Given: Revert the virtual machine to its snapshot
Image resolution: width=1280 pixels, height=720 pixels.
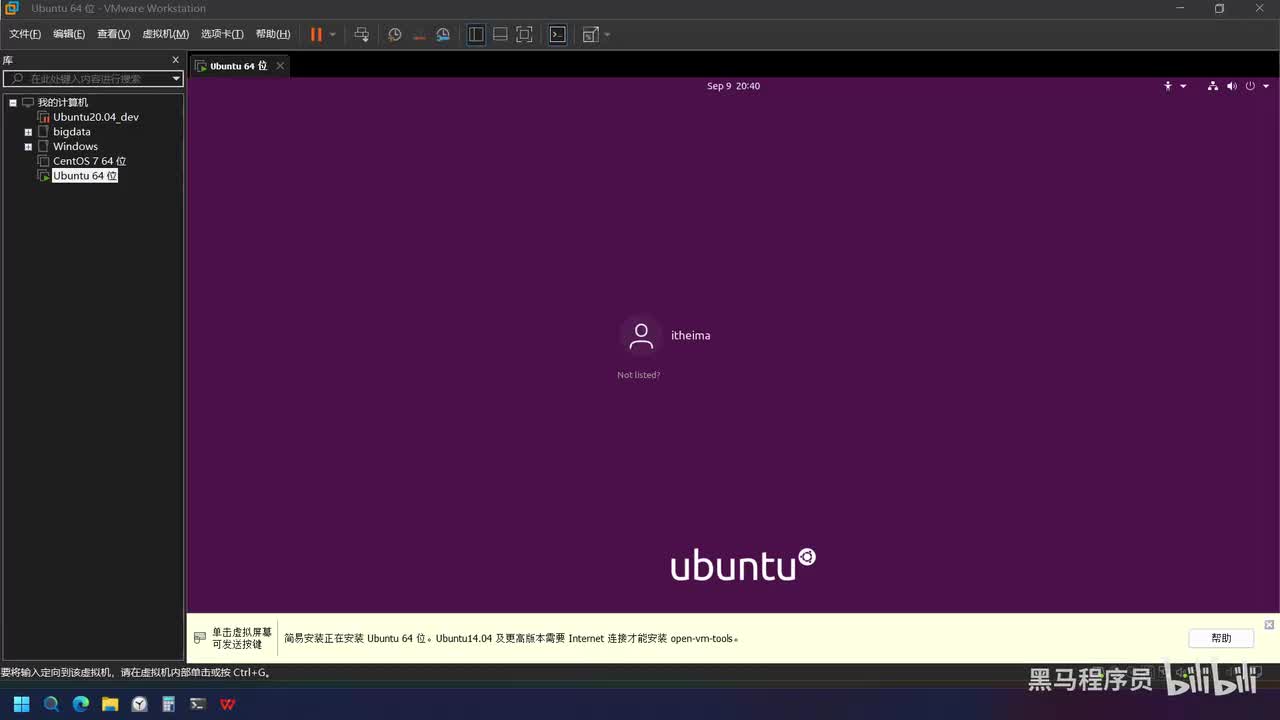Looking at the screenshot, I should coord(419,34).
